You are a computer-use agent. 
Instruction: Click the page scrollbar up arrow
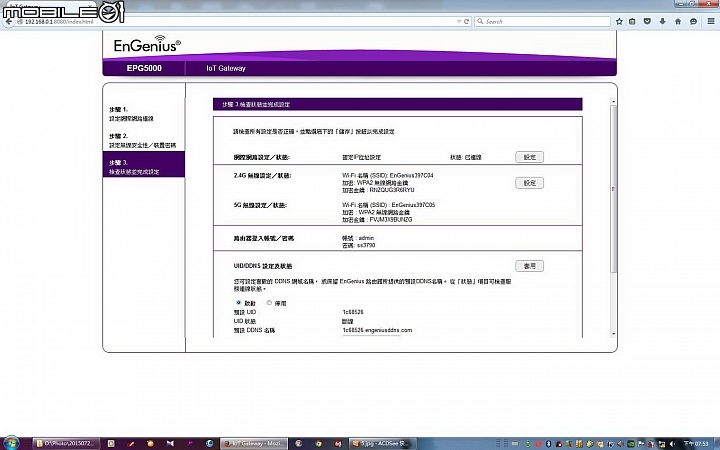(x=613, y=101)
